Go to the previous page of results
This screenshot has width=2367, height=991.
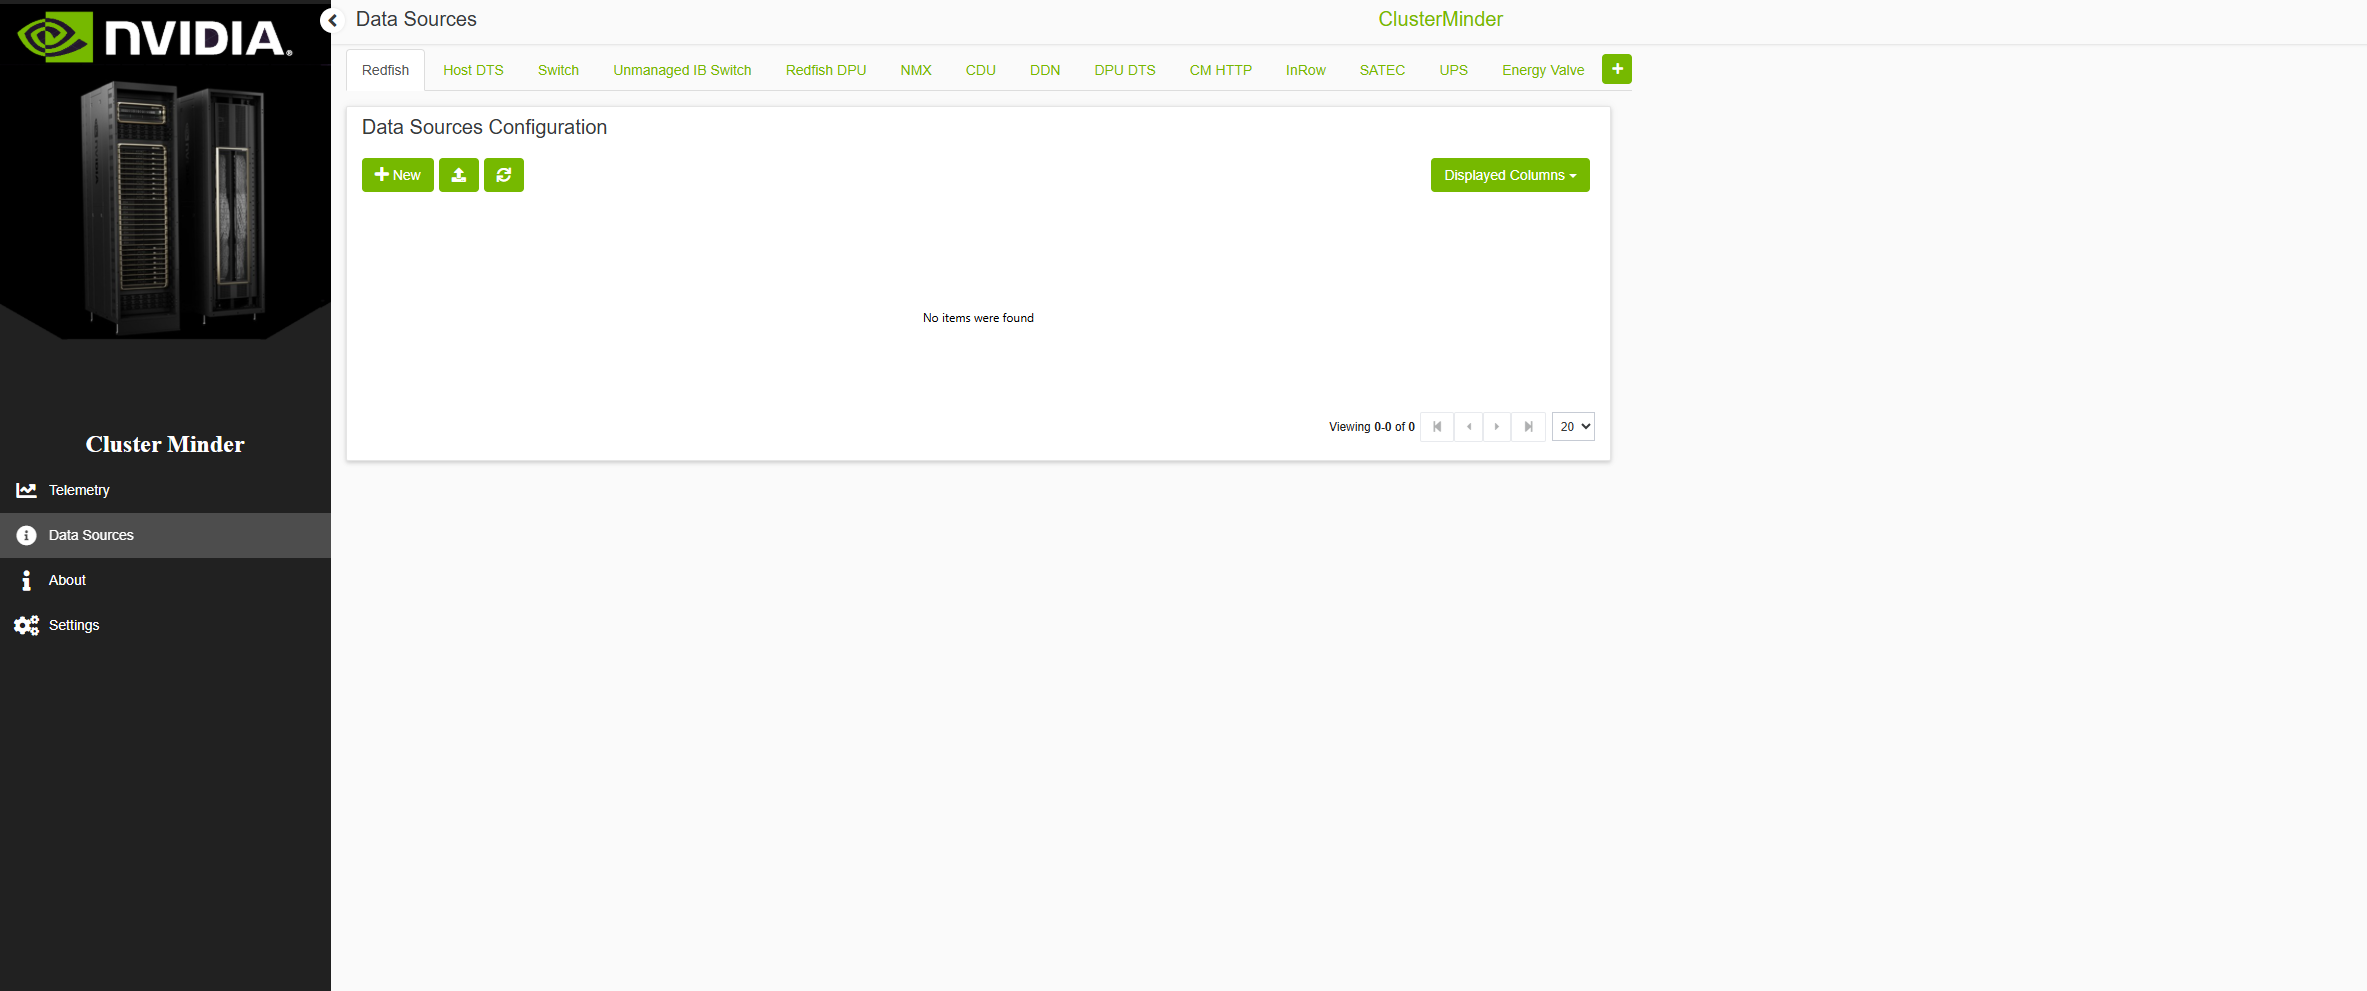click(1469, 427)
